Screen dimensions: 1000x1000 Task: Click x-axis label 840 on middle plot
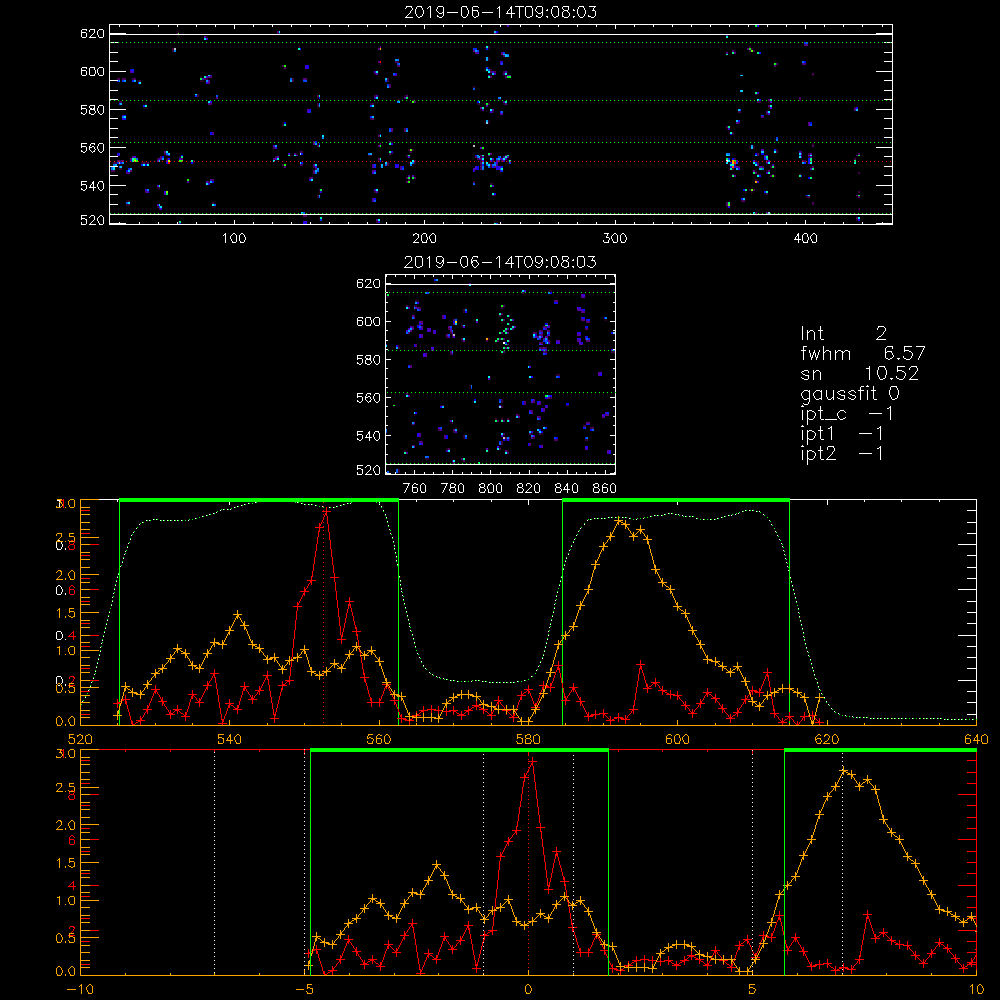tap(566, 489)
